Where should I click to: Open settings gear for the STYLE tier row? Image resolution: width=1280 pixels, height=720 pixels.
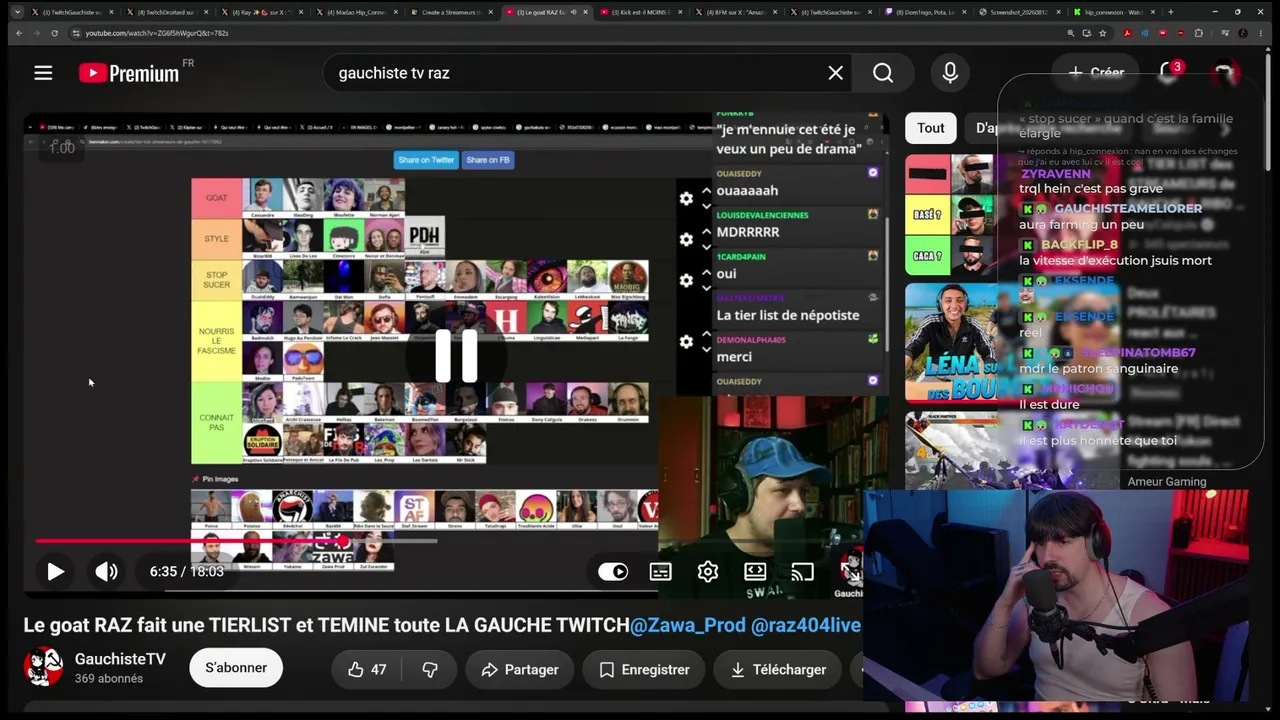(686, 240)
